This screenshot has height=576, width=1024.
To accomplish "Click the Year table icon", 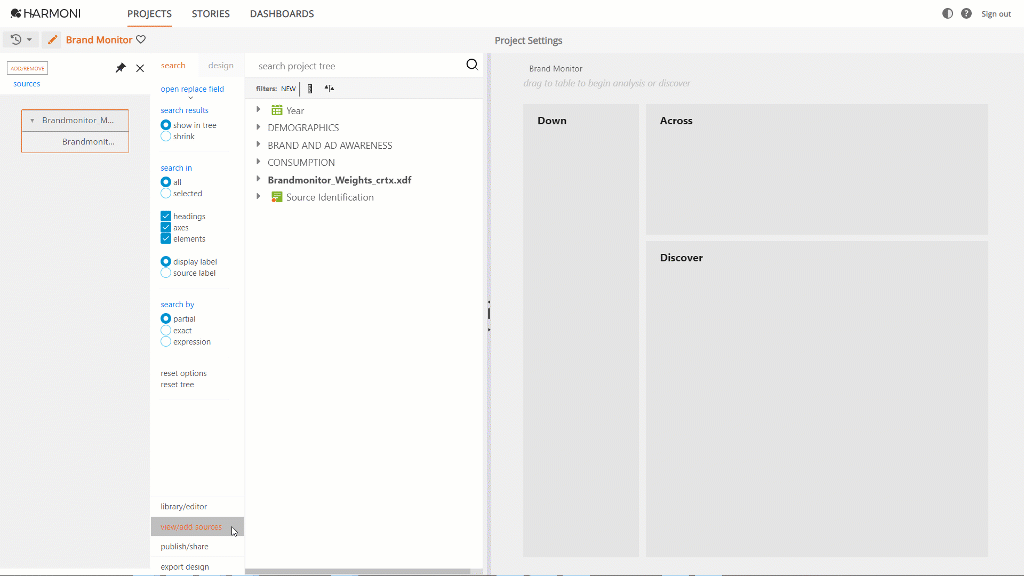I will pyautogui.click(x=277, y=110).
